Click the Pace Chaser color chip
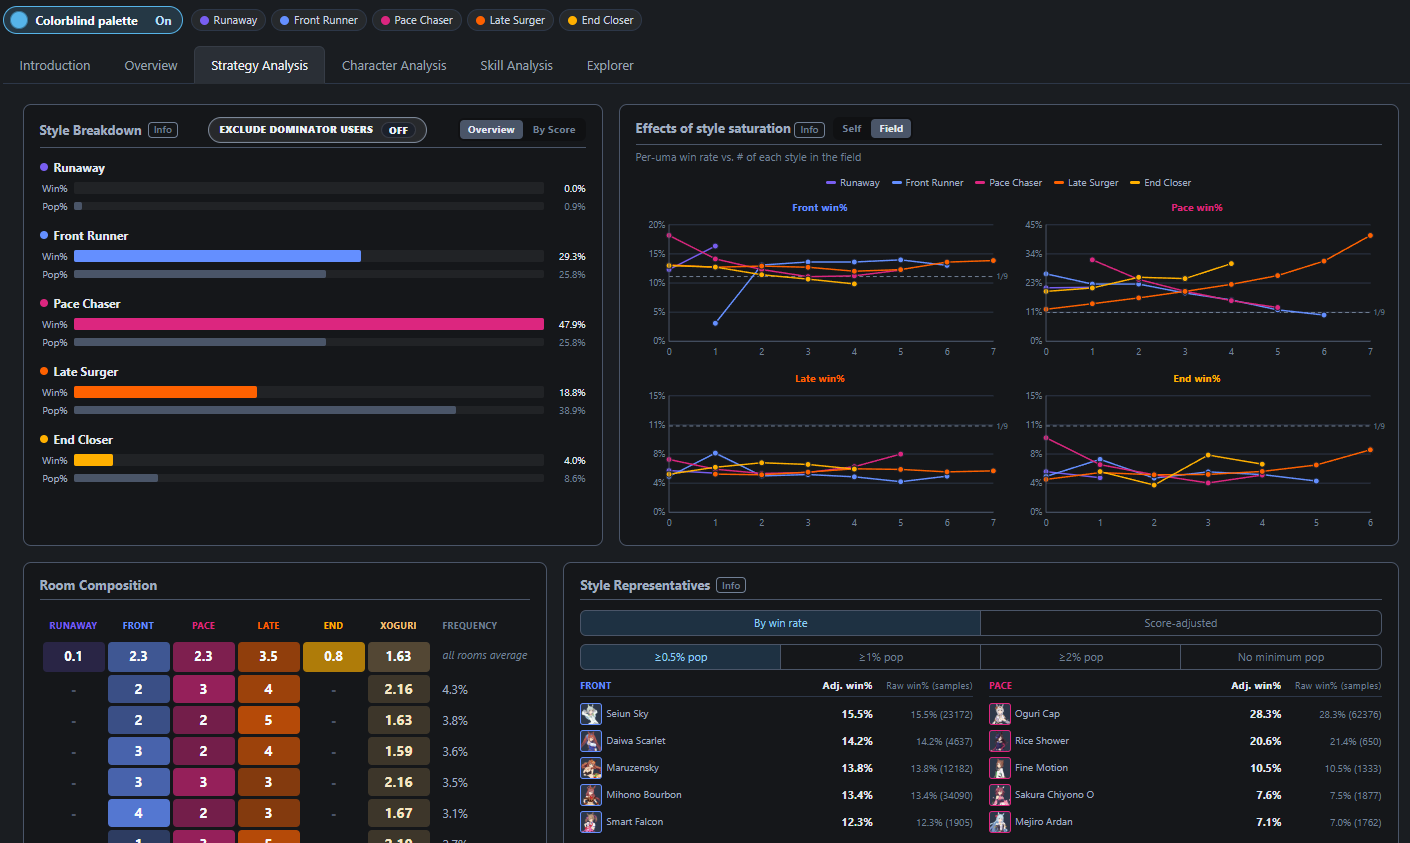This screenshot has height=843, width=1410. tap(417, 20)
